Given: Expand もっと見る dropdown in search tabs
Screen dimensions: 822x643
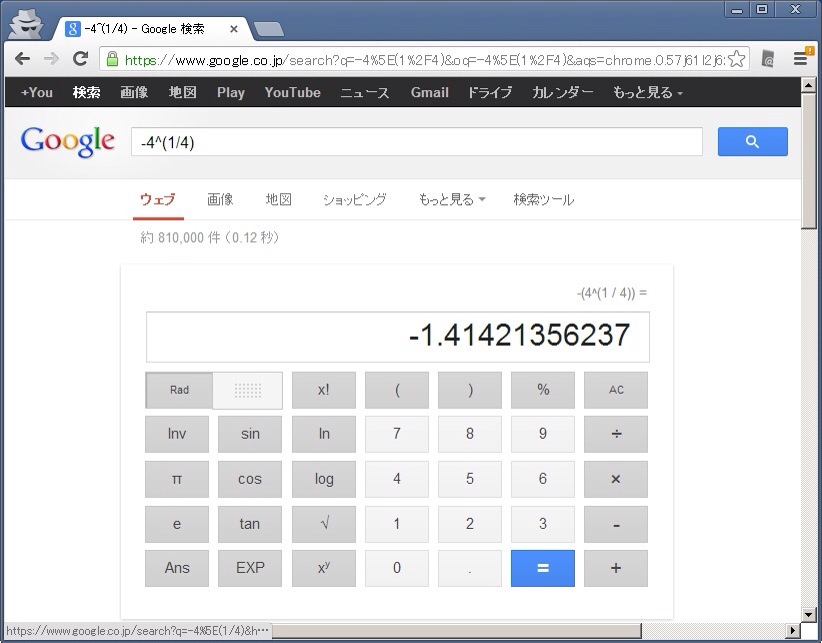Looking at the screenshot, I should (452, 200).
